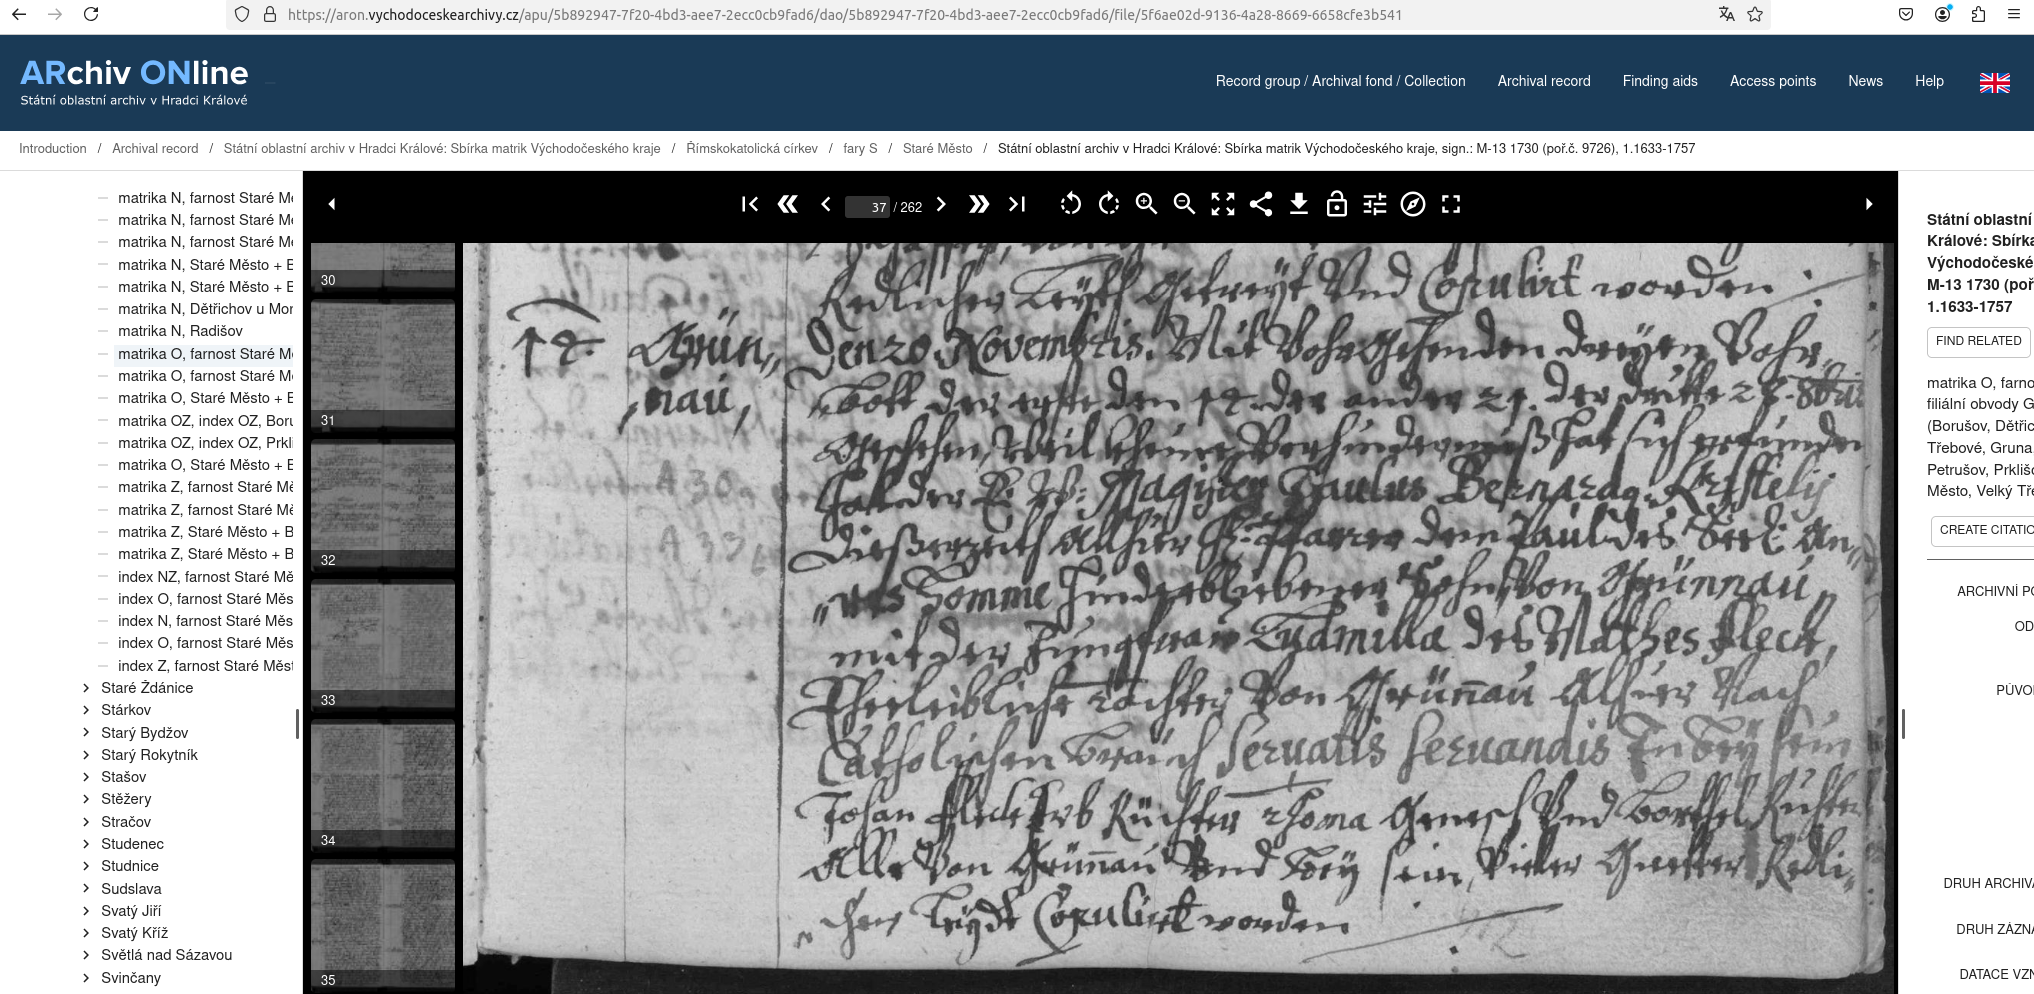
Task: Click the FIND RELATED button
Action: pyautogui.click(x=1978, y=341)
